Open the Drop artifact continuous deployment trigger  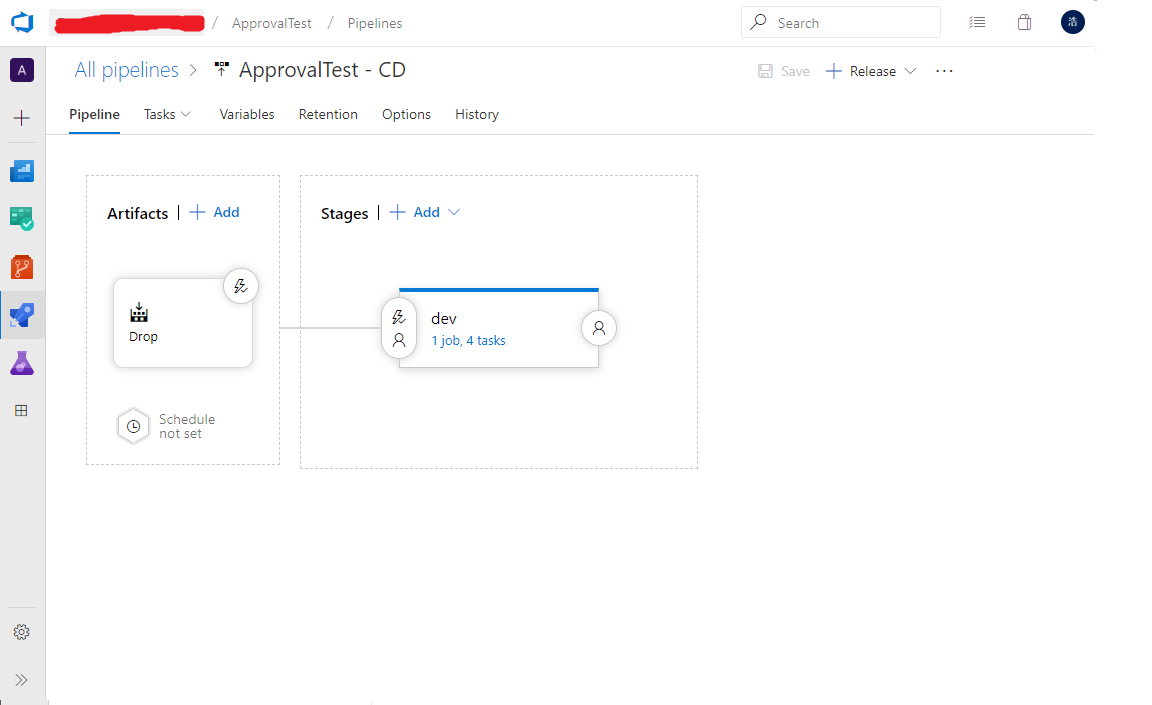[x=241, y=286]
